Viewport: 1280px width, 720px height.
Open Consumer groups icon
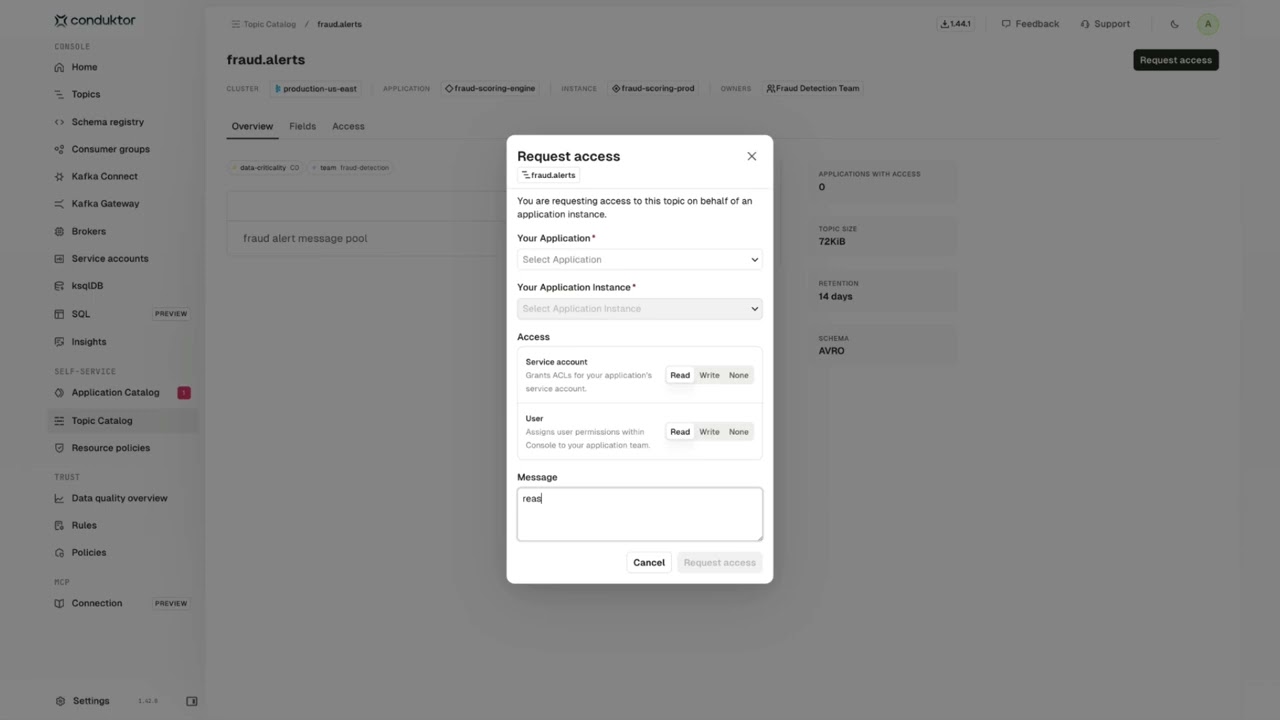(x=60, y=149)
